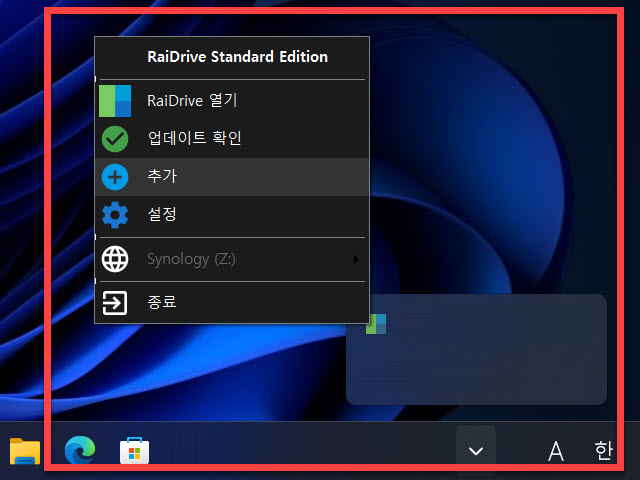640x480 pixels.
Task: Click the green-blue RaiDrive logo icon in the menu
Action: [x=115, y=101]
